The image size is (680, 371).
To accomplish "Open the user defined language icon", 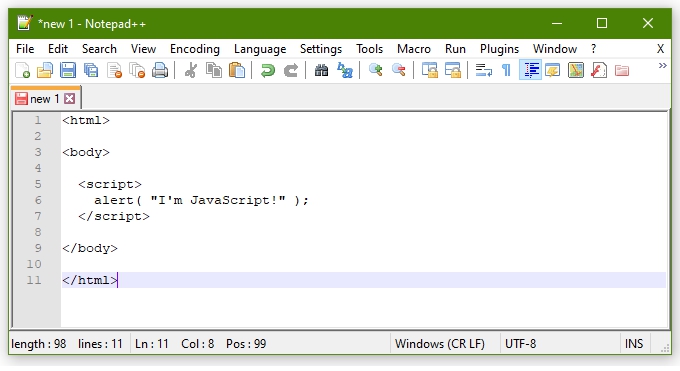I will click(553, 70).
